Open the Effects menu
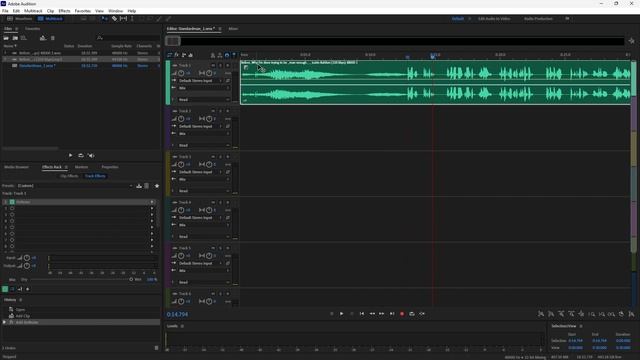Screen dimensions: 640x360 coord(64,11)
